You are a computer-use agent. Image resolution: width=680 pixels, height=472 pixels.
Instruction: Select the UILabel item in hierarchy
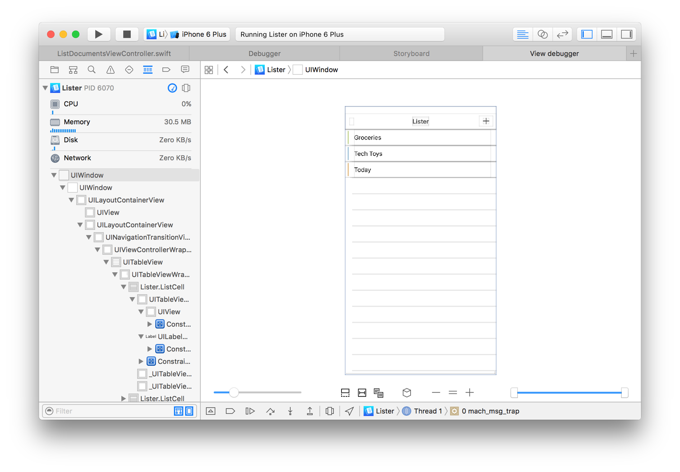(x=167, y=337)
